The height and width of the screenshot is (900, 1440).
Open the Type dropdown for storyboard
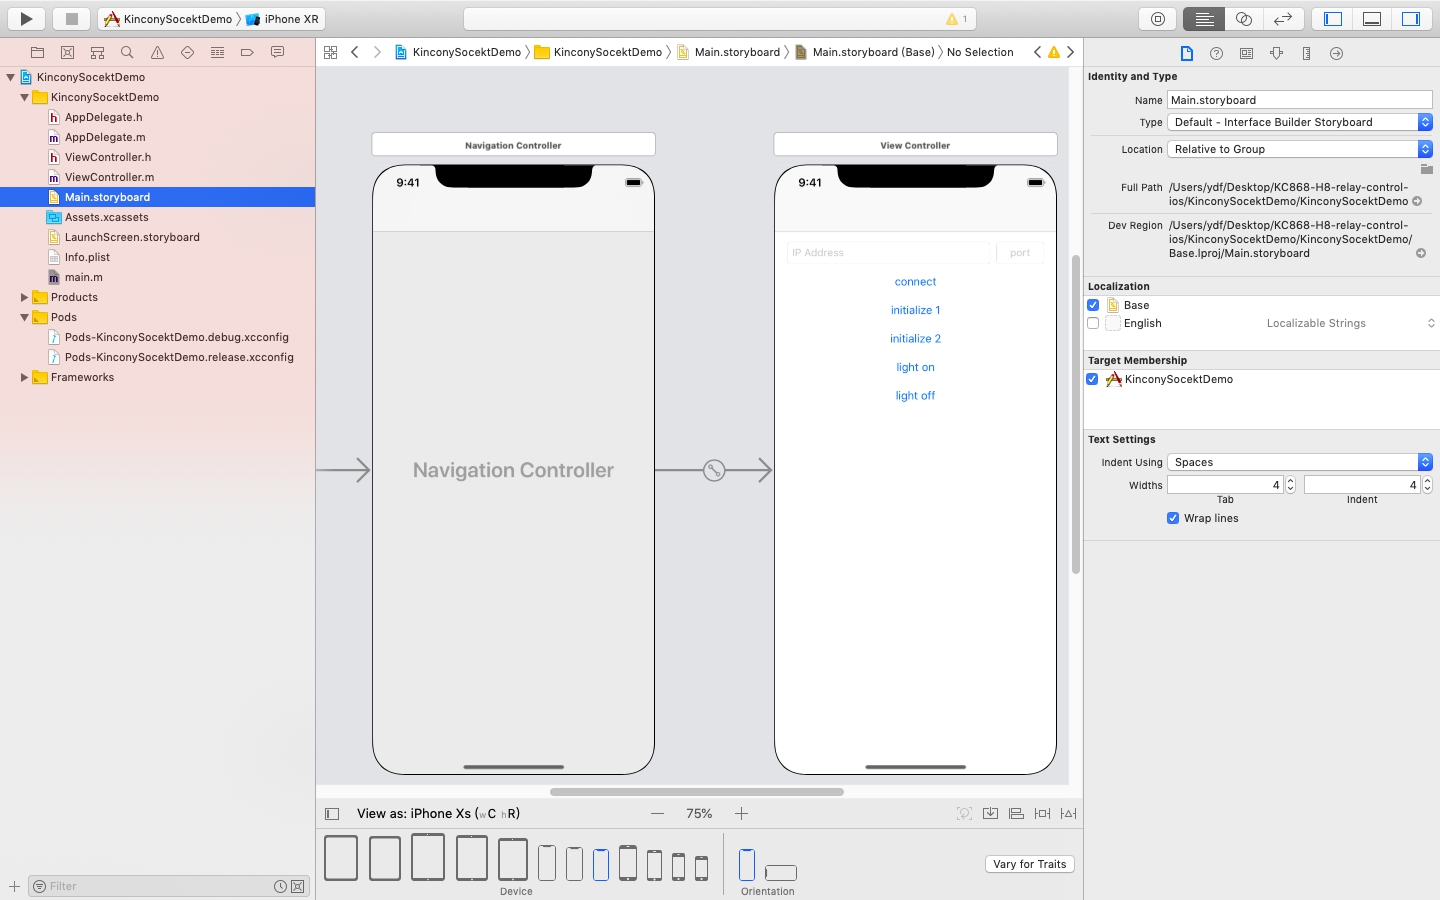(x=1300, y=122)
